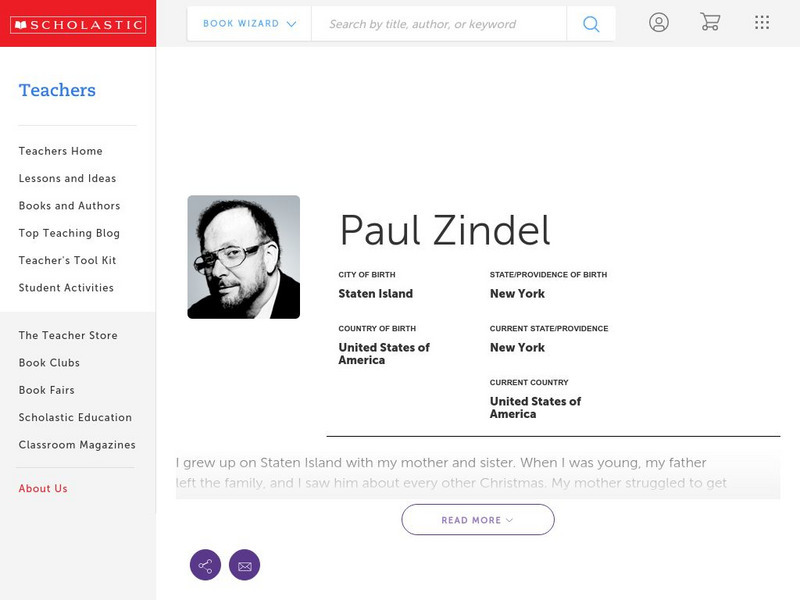800x600 pixels.
Task: Click the Teachers sidebar heading
Action: (x=57, y=90)
